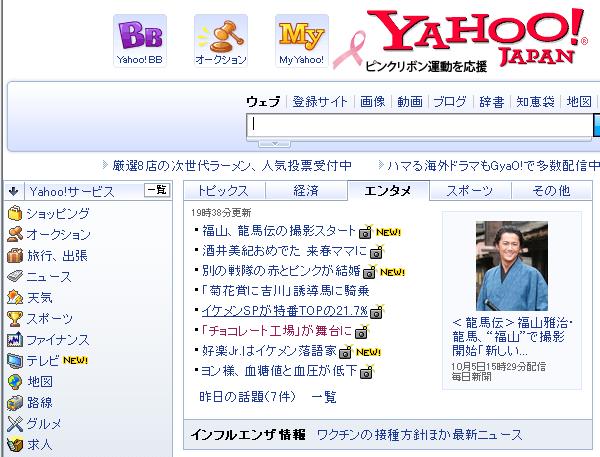The height and width of the screenshot is (457, 600).
Task: Click camera icon beside 好楽Jr. headline
Action: coord(346,351)
